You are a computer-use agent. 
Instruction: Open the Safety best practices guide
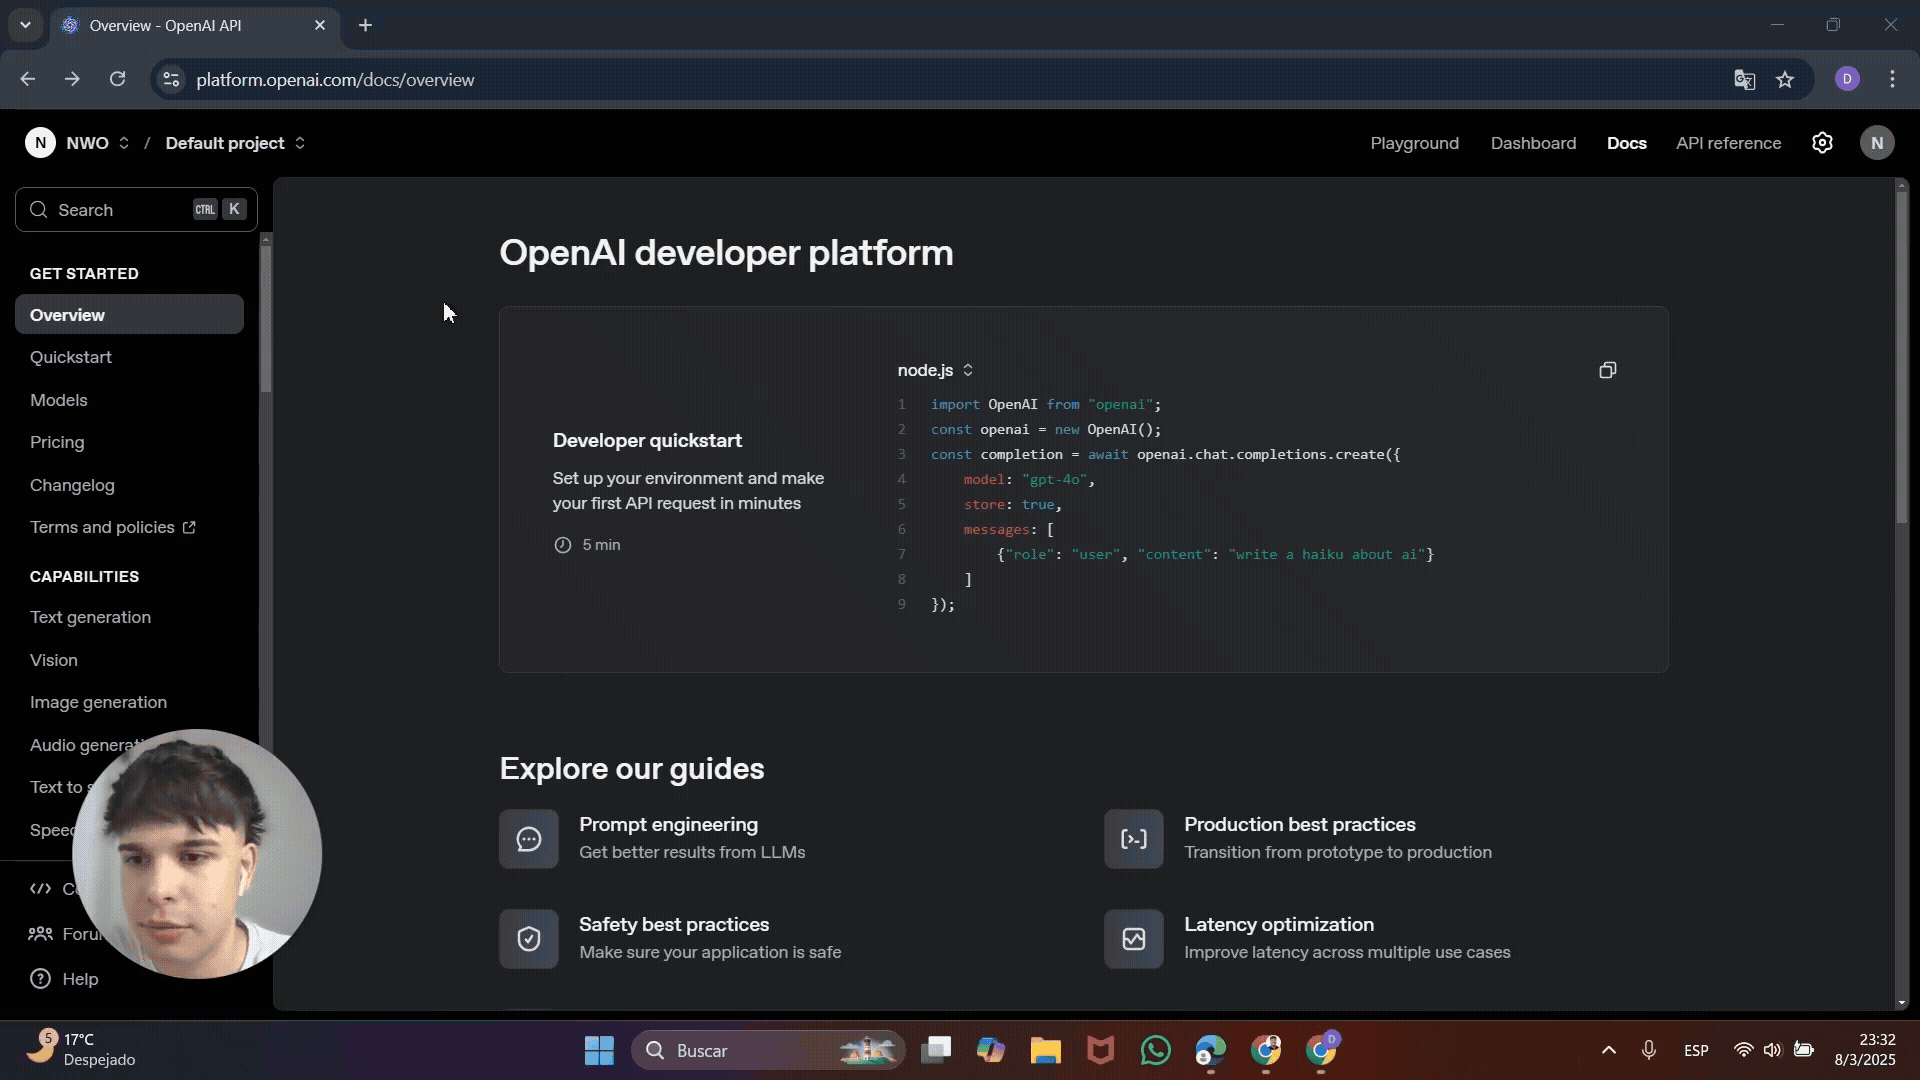671,938
